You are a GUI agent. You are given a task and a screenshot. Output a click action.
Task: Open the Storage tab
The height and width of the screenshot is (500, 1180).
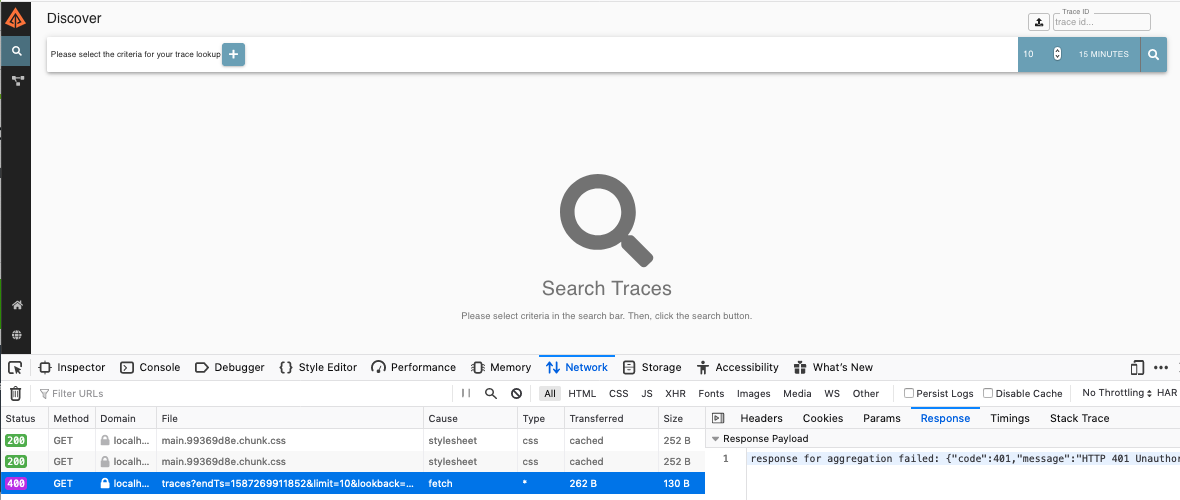point(652,367)
